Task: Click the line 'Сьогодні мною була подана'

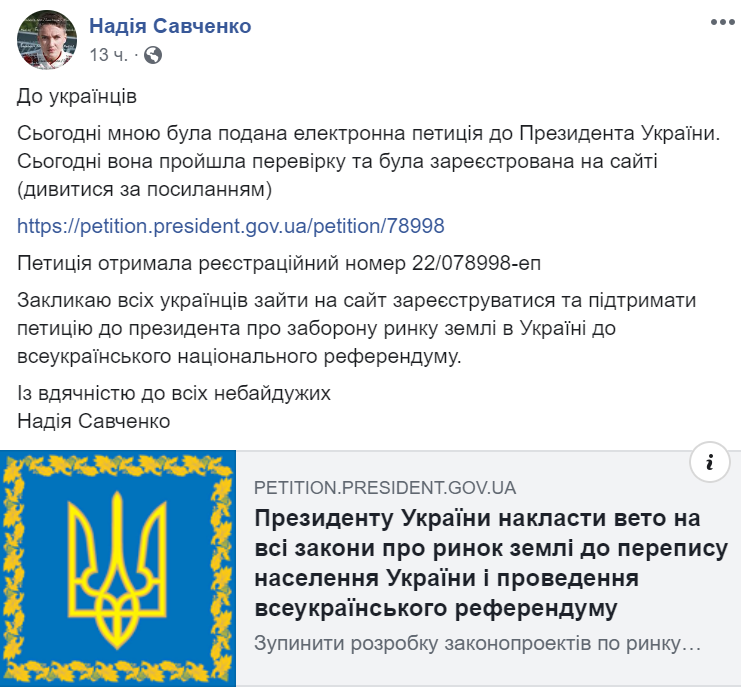Action: 369,134
